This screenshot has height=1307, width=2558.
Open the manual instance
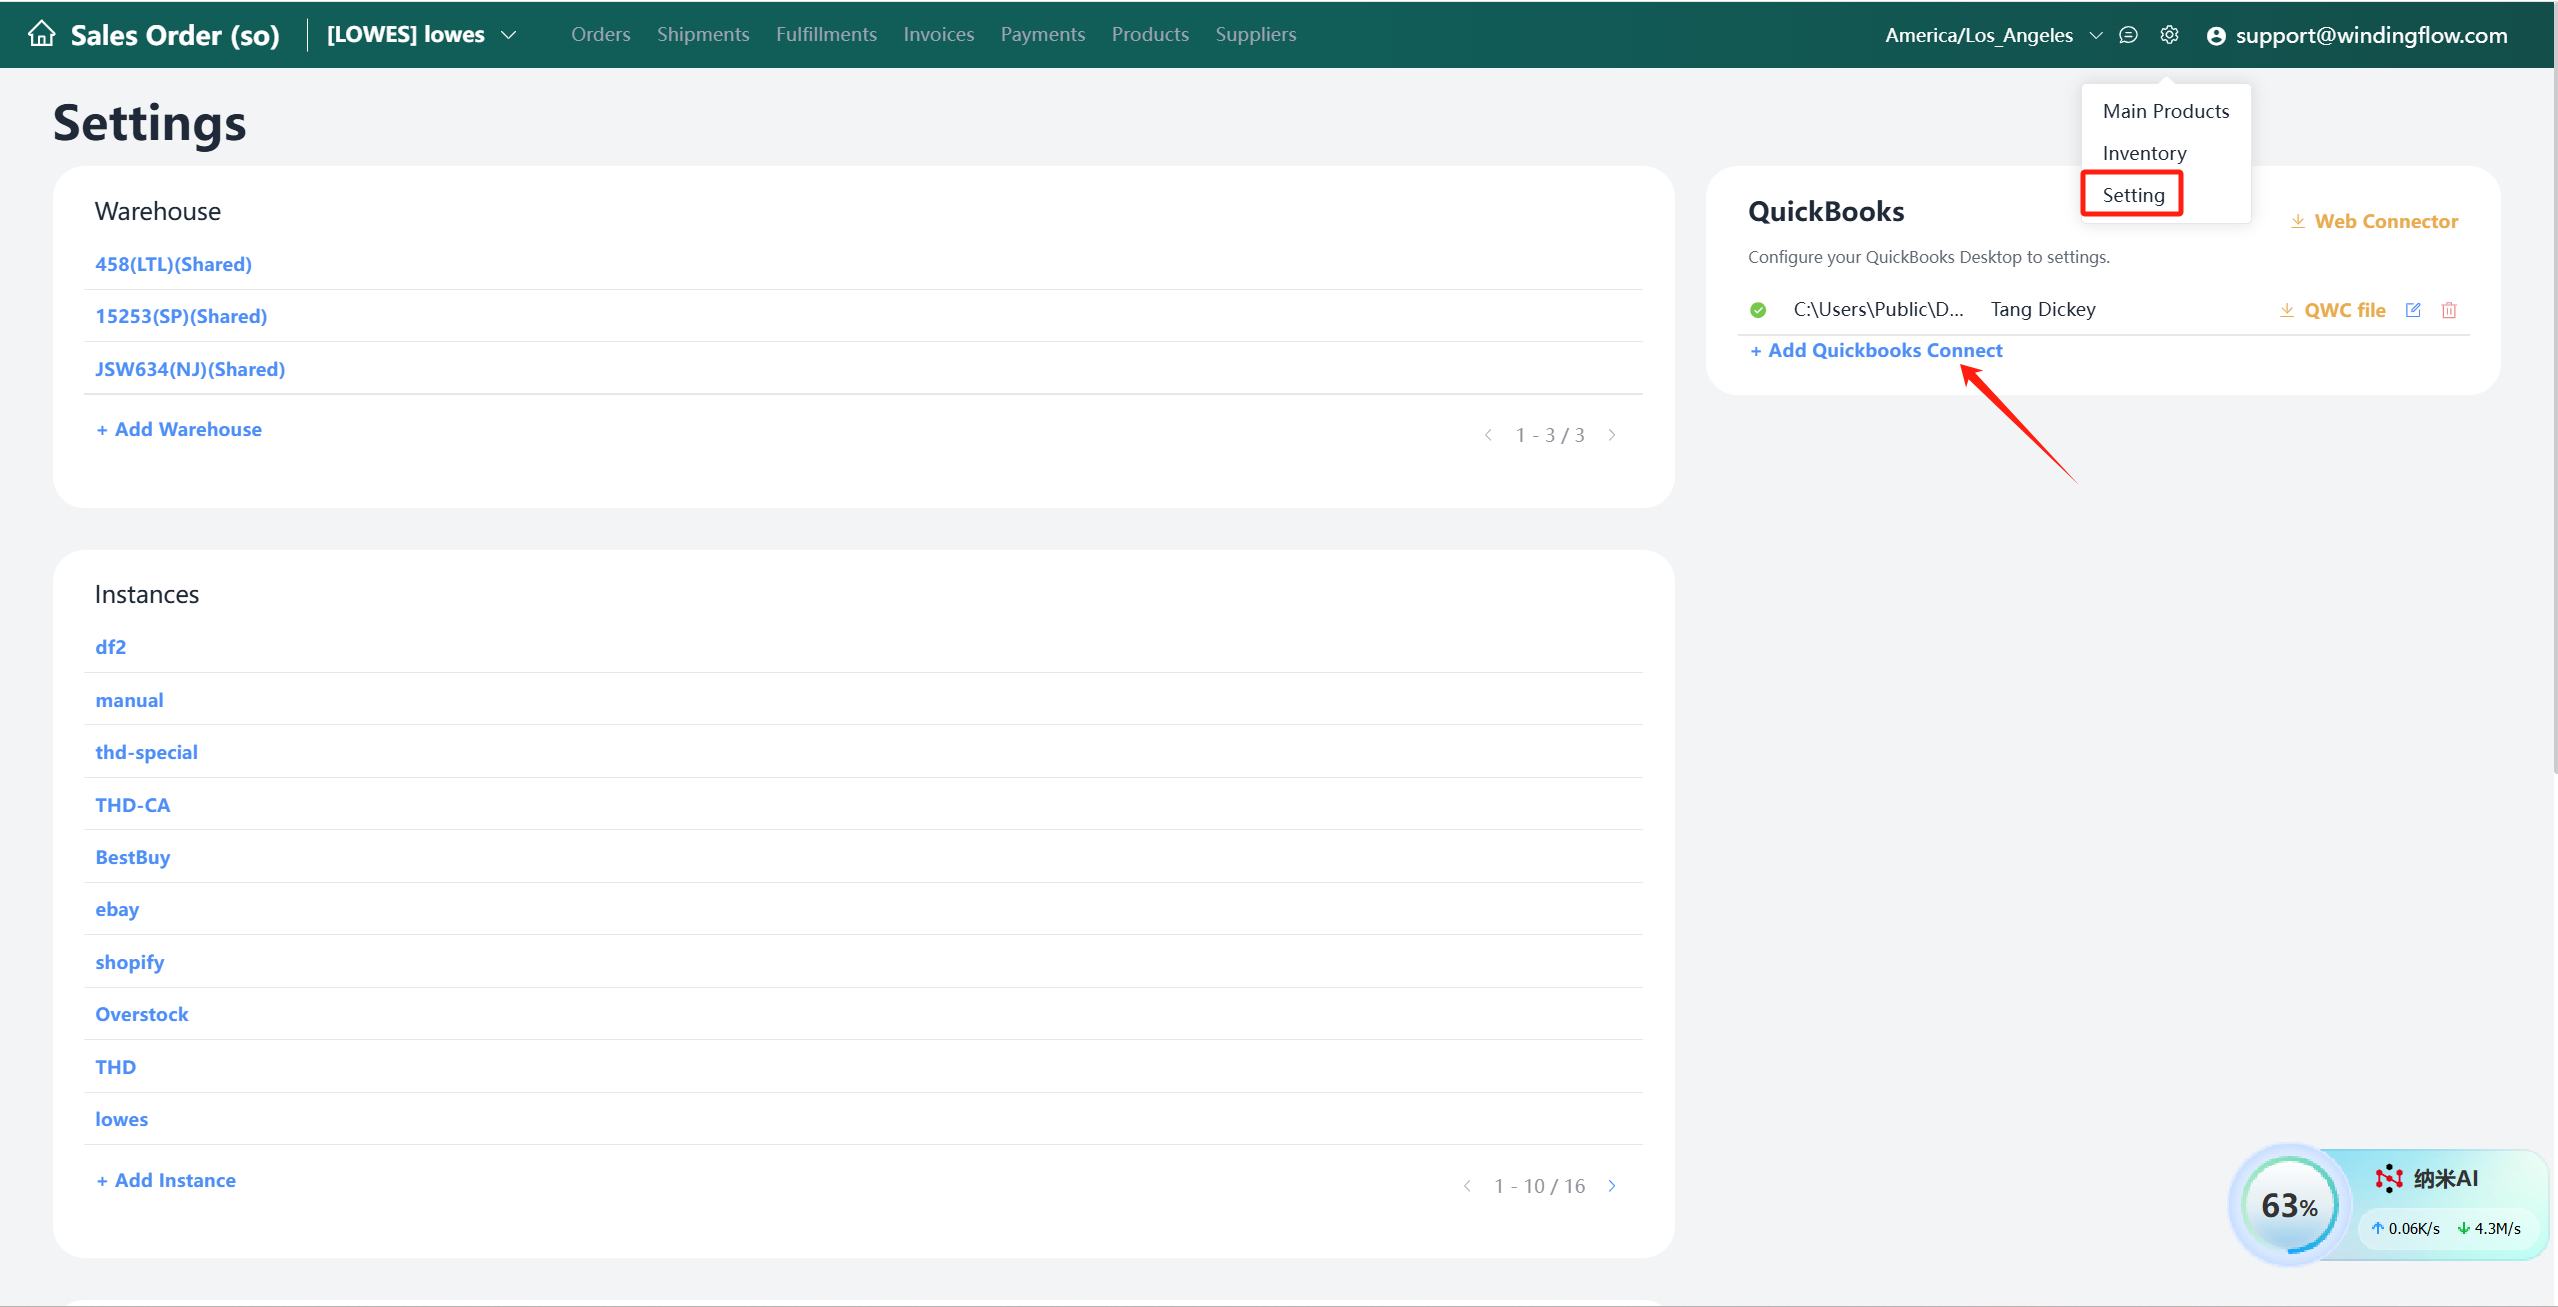click(129, 700)
